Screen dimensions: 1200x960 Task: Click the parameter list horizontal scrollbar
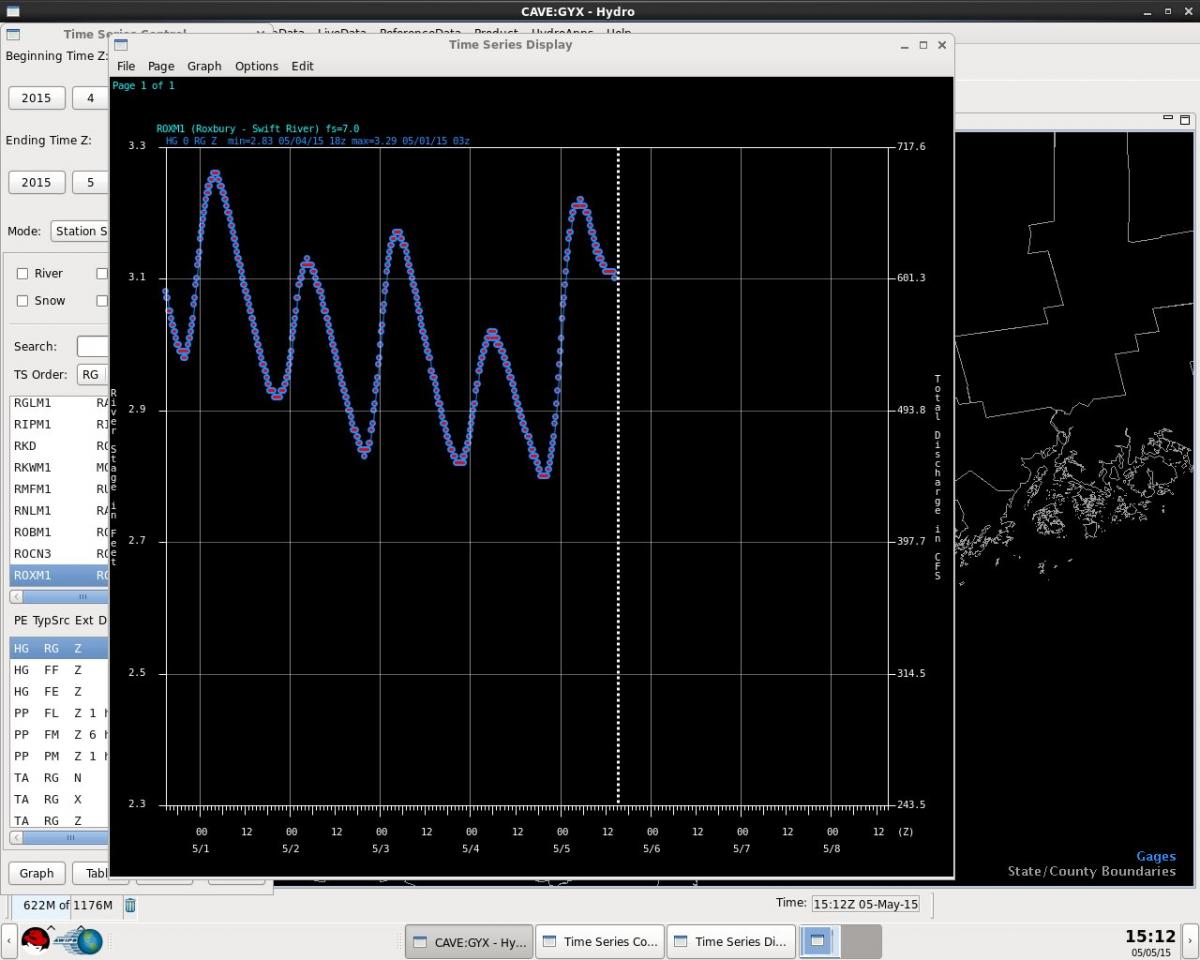pos(65,837)
